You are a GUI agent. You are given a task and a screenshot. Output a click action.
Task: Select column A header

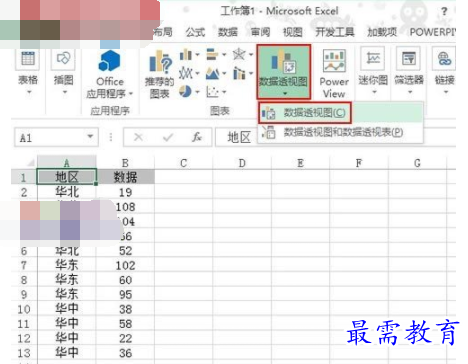point(67,163)
